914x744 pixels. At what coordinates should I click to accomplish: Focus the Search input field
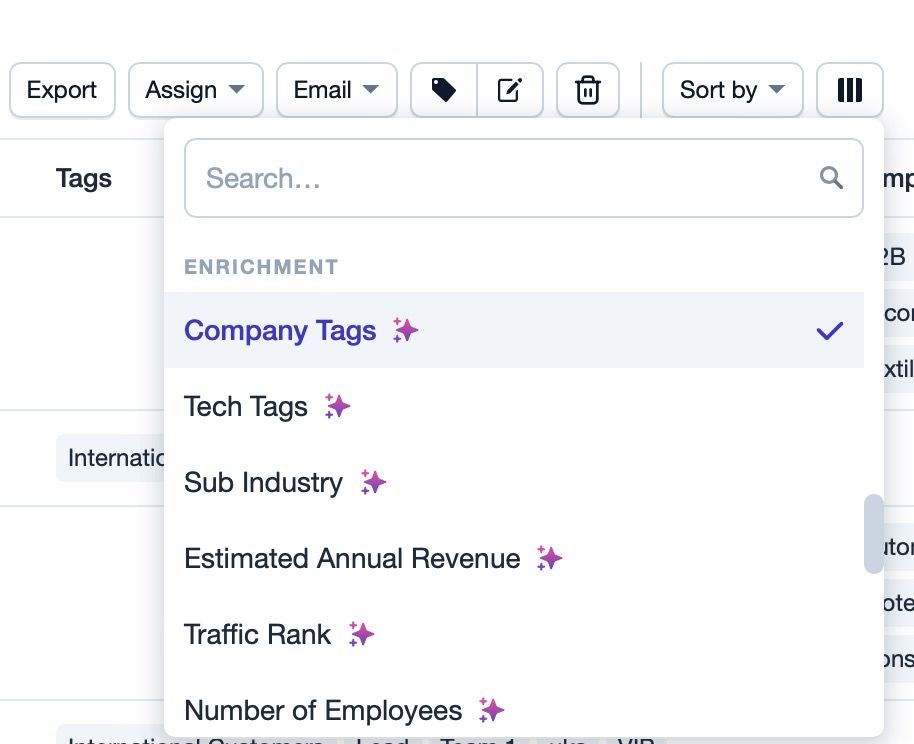[523, 178]
